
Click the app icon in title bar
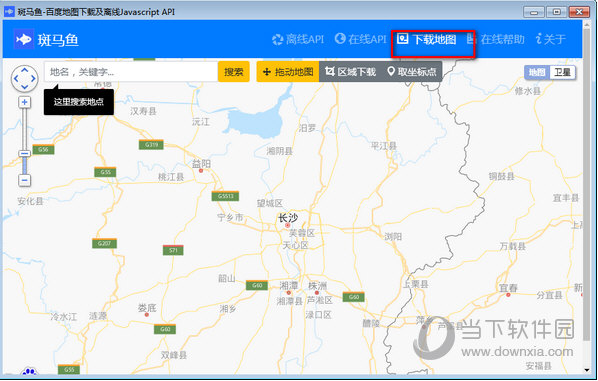9,11
